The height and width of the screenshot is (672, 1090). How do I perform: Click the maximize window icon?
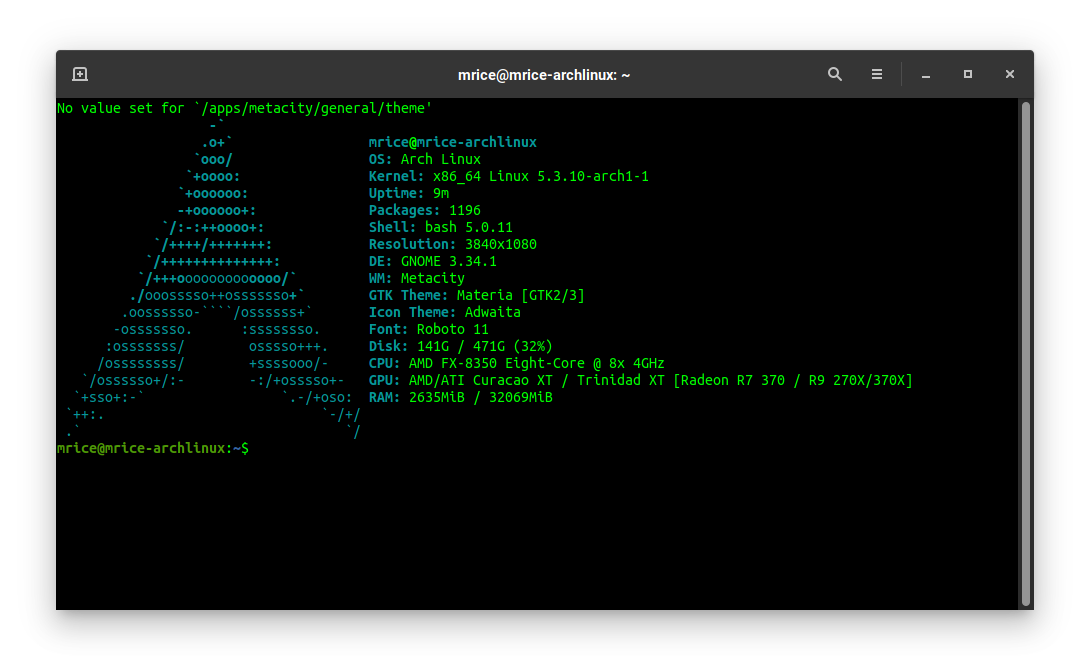tap(967, 74)
